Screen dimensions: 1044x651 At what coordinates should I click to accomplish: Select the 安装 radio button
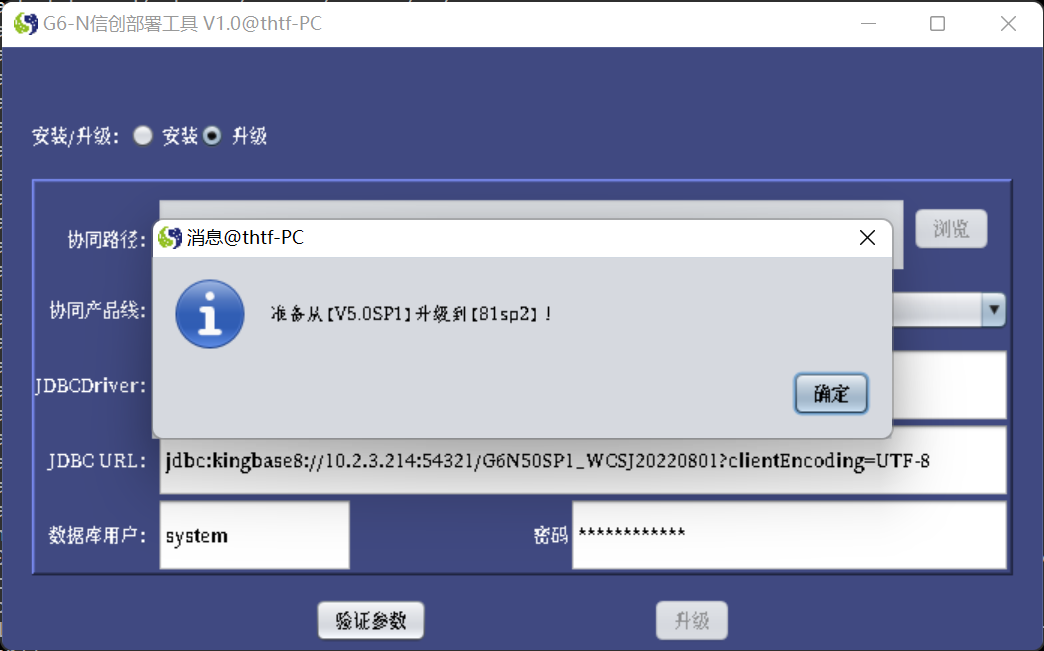coord(142,136)
